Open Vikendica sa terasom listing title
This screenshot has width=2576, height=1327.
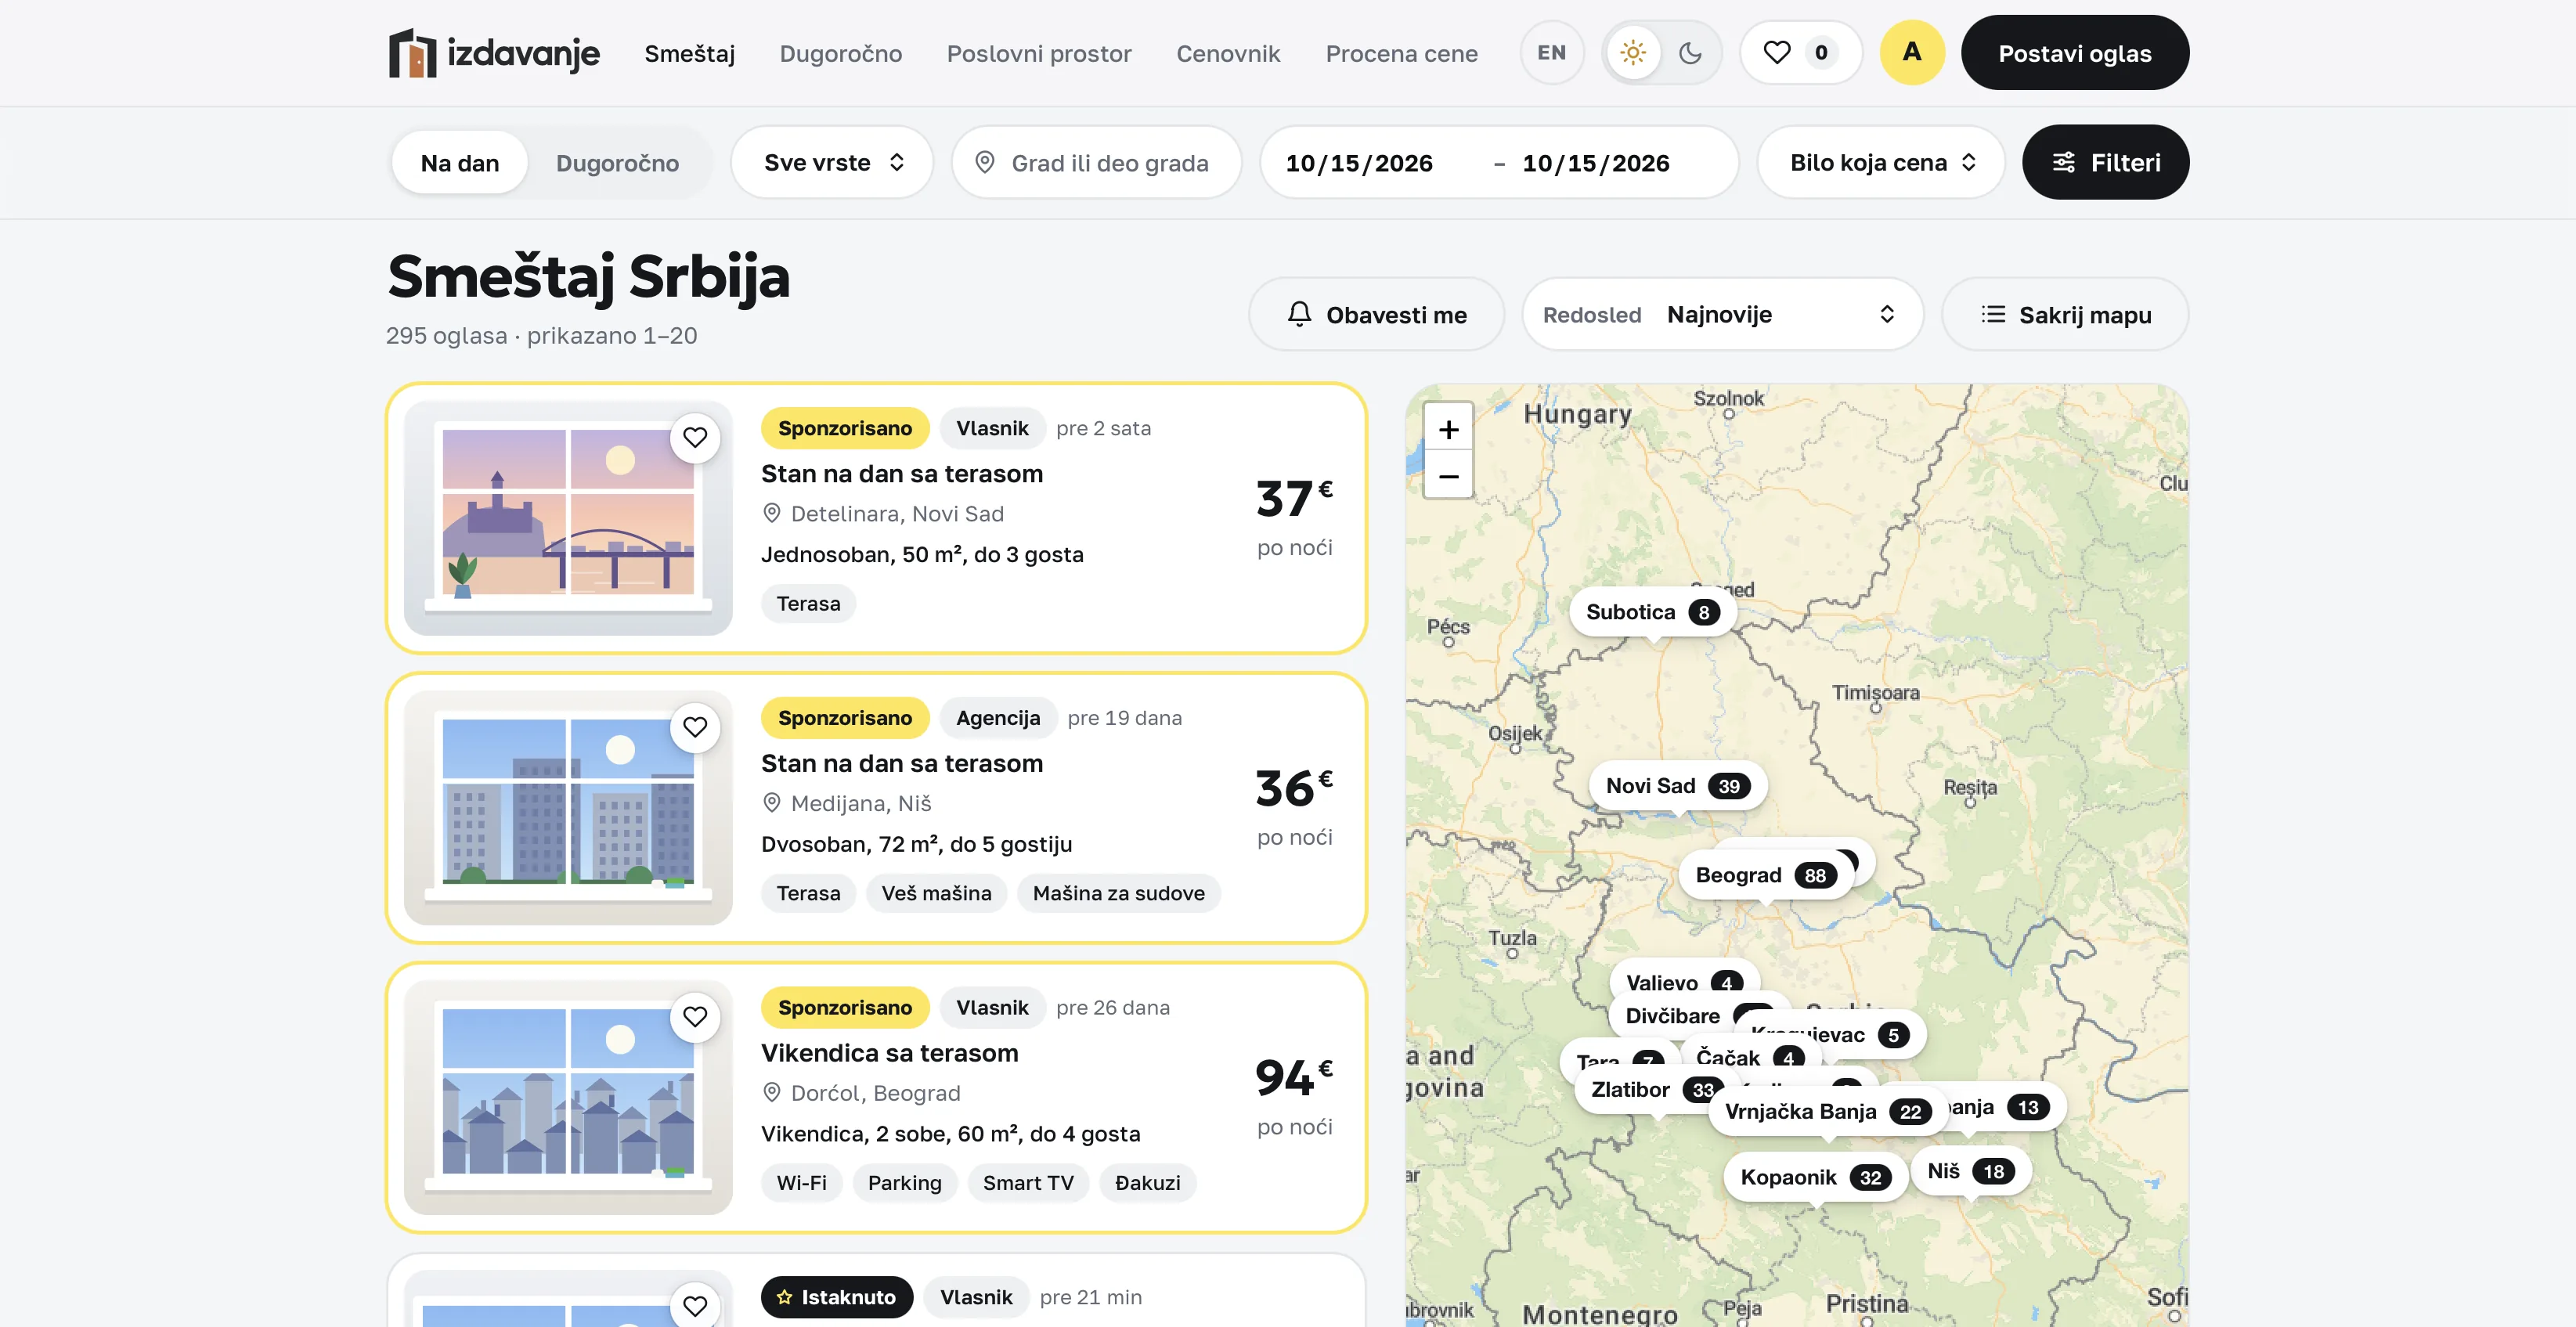point(889,1053)
